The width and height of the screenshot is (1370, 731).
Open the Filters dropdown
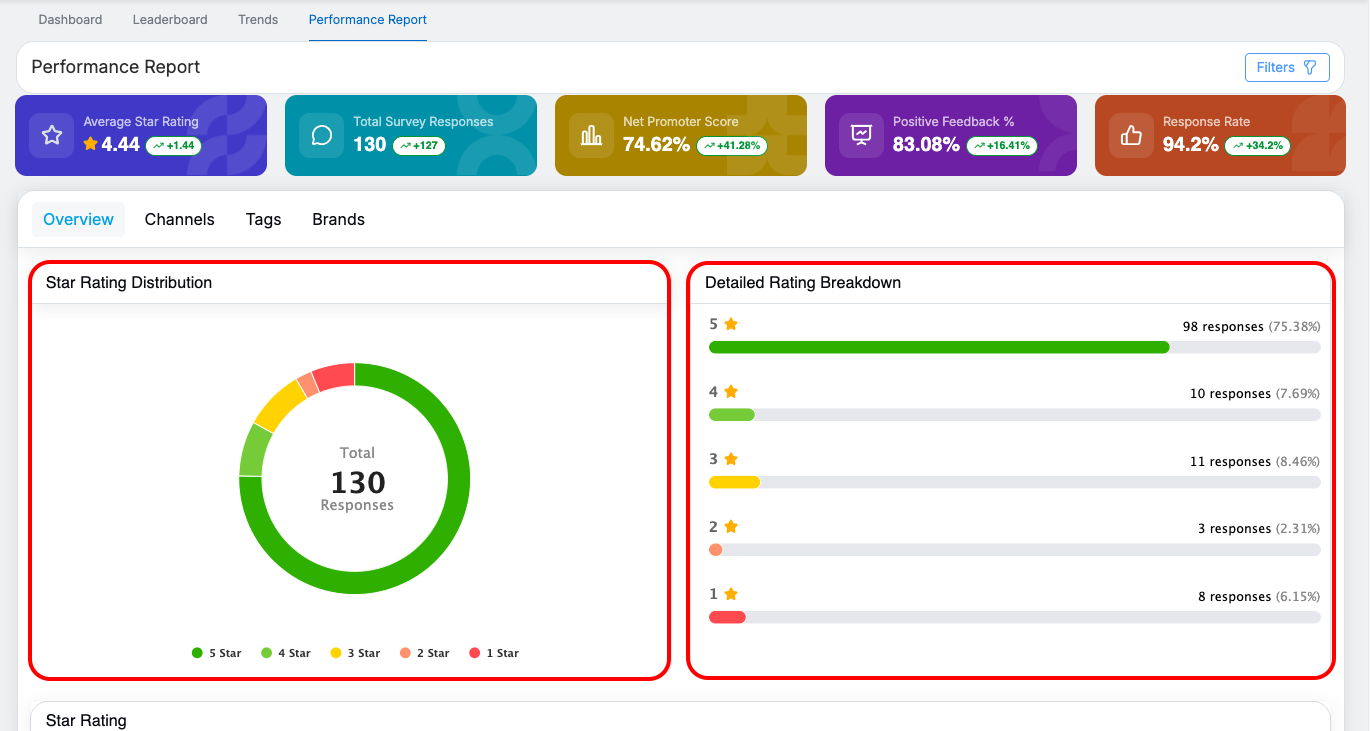[x=1286, y=67]
